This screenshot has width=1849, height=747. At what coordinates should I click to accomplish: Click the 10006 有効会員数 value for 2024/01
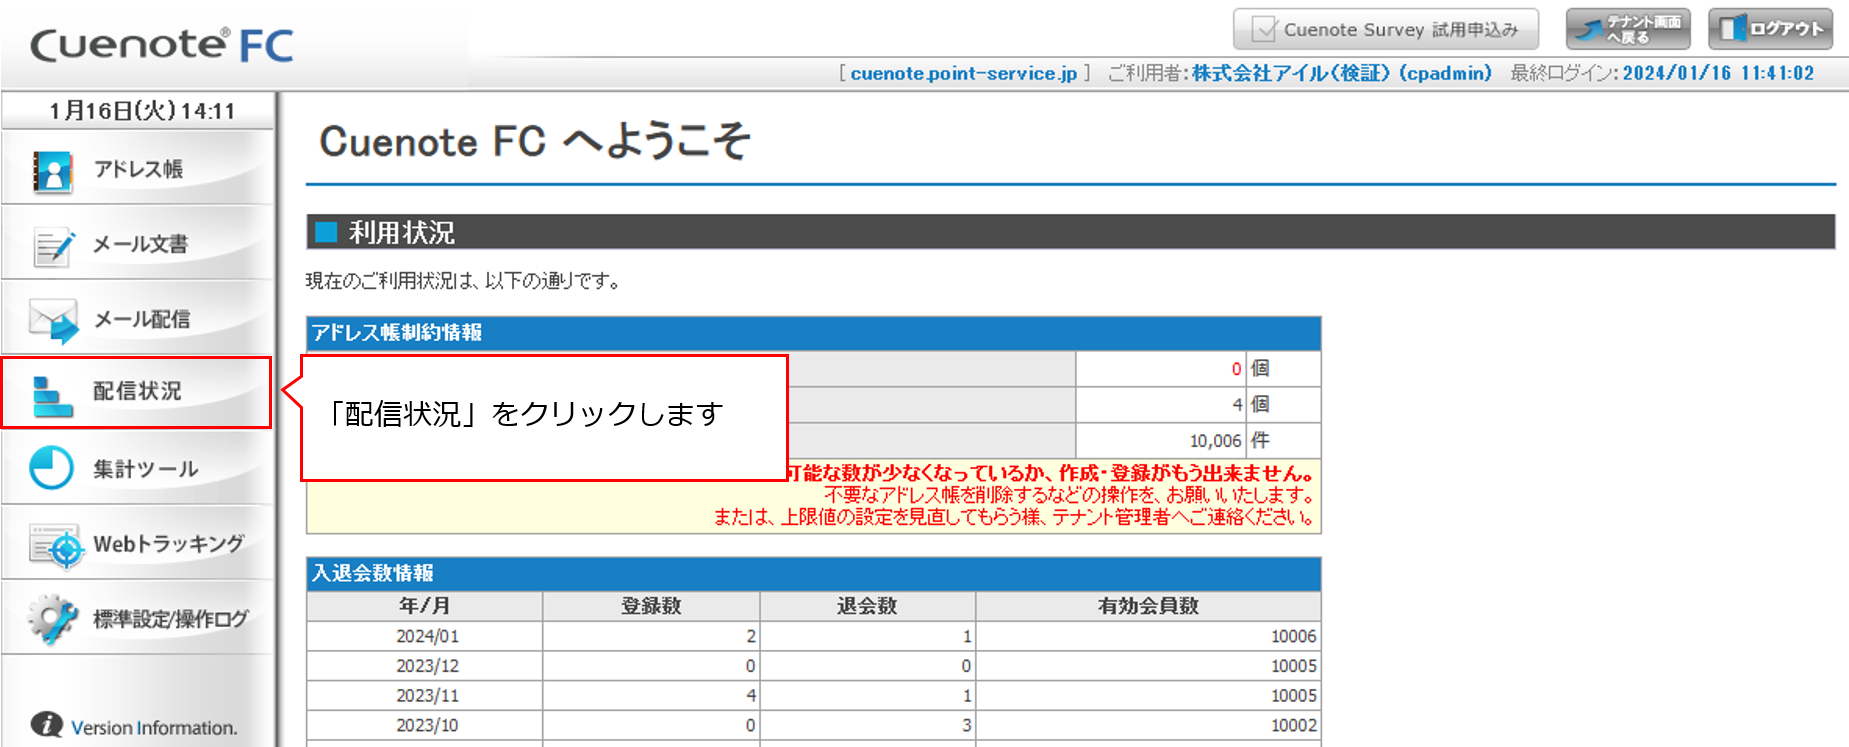pos(1148,636)
